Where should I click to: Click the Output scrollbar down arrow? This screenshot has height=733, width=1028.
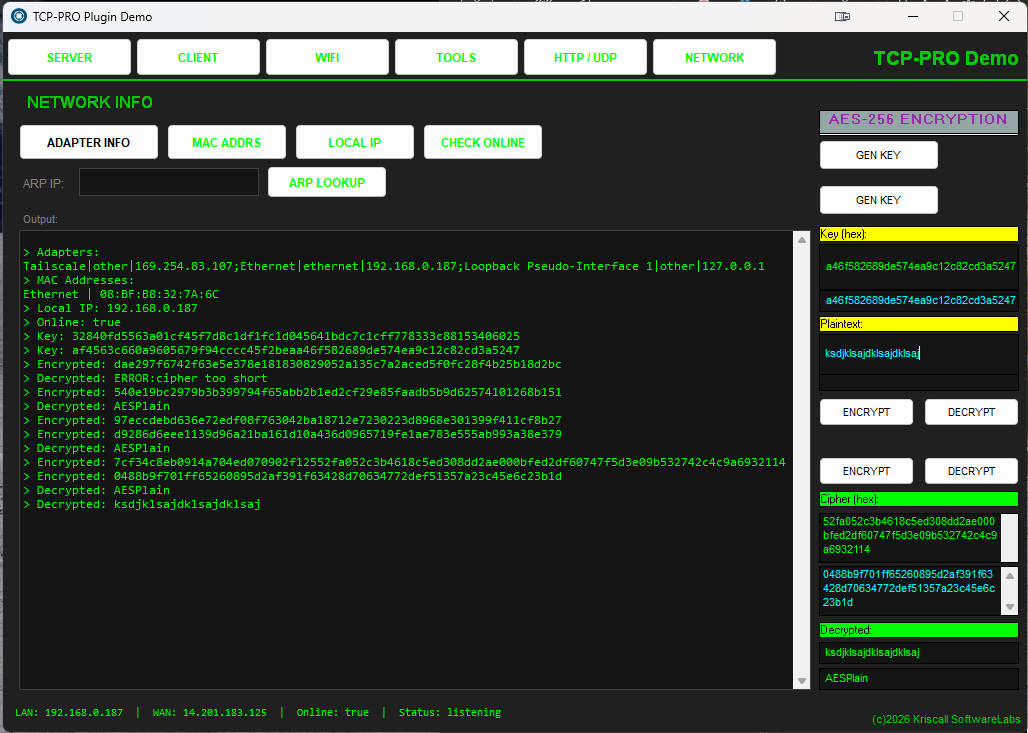point(801,680)
